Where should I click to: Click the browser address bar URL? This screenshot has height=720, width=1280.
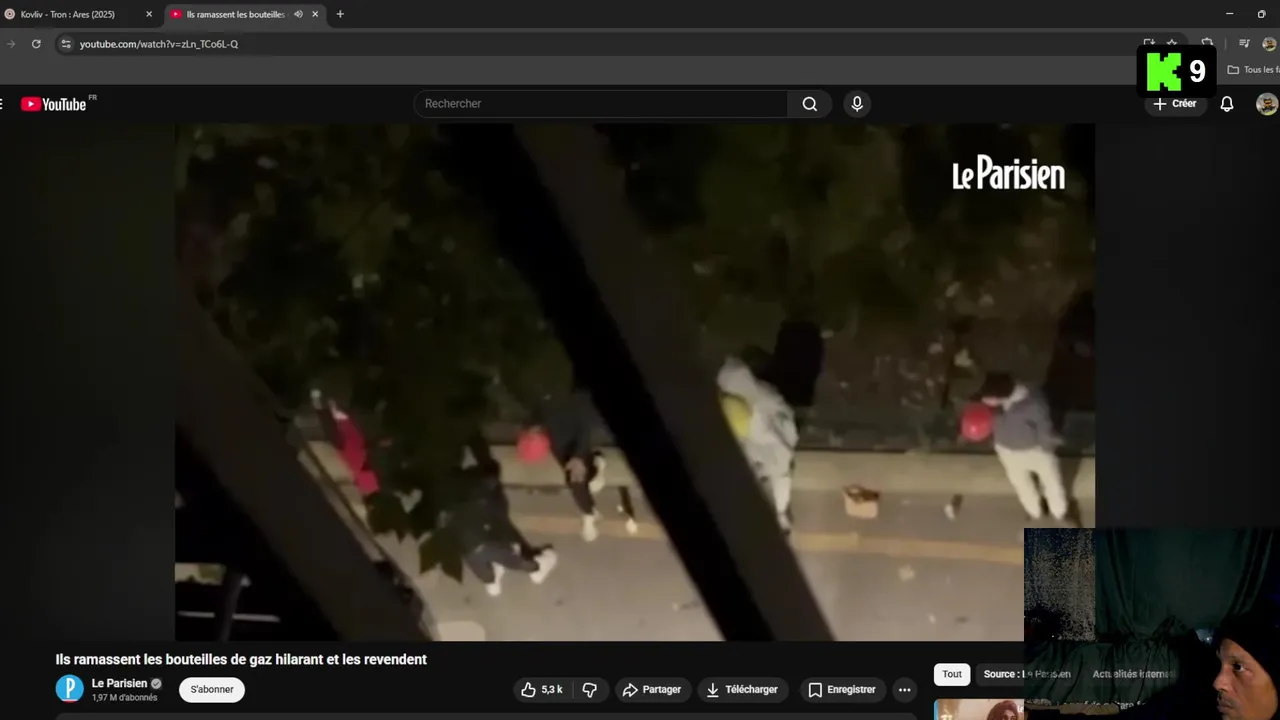click(x=159, y=44)
